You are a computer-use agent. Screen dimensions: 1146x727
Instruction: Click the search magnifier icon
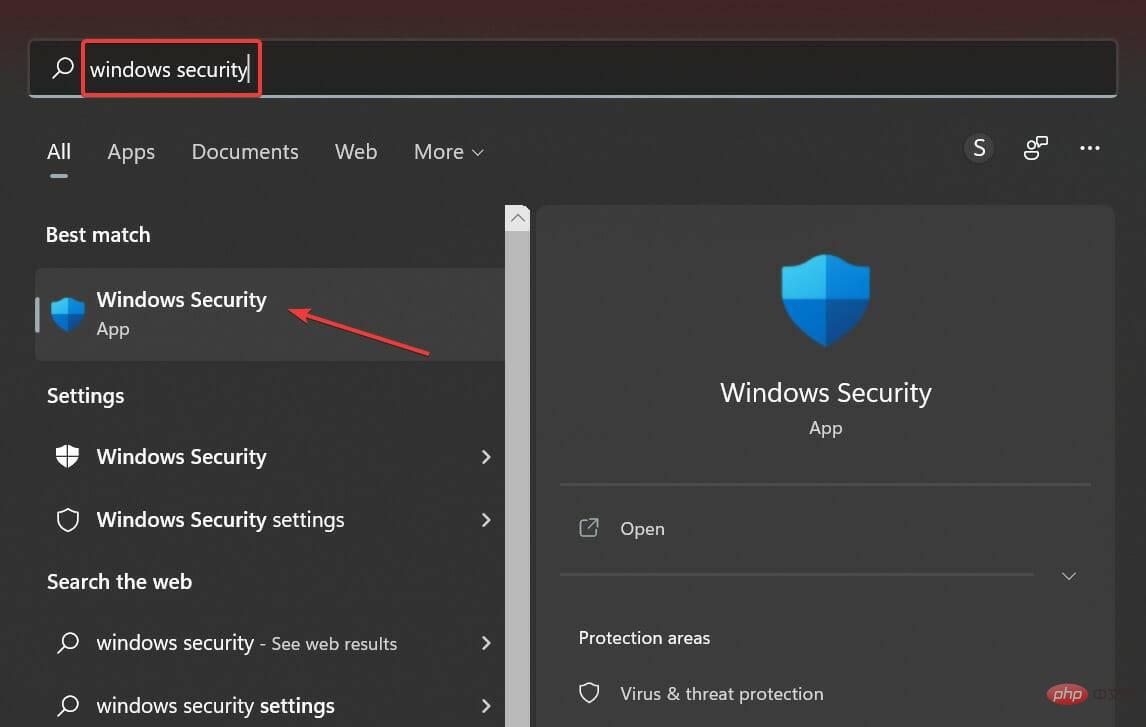click(62, 68)
